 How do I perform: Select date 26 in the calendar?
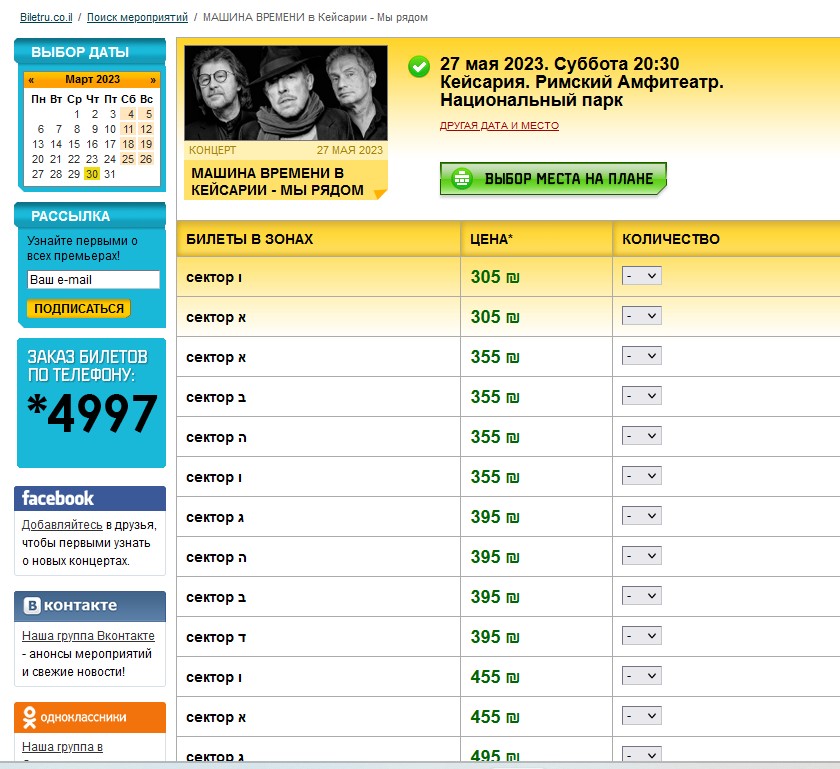(x=147, y=159)
